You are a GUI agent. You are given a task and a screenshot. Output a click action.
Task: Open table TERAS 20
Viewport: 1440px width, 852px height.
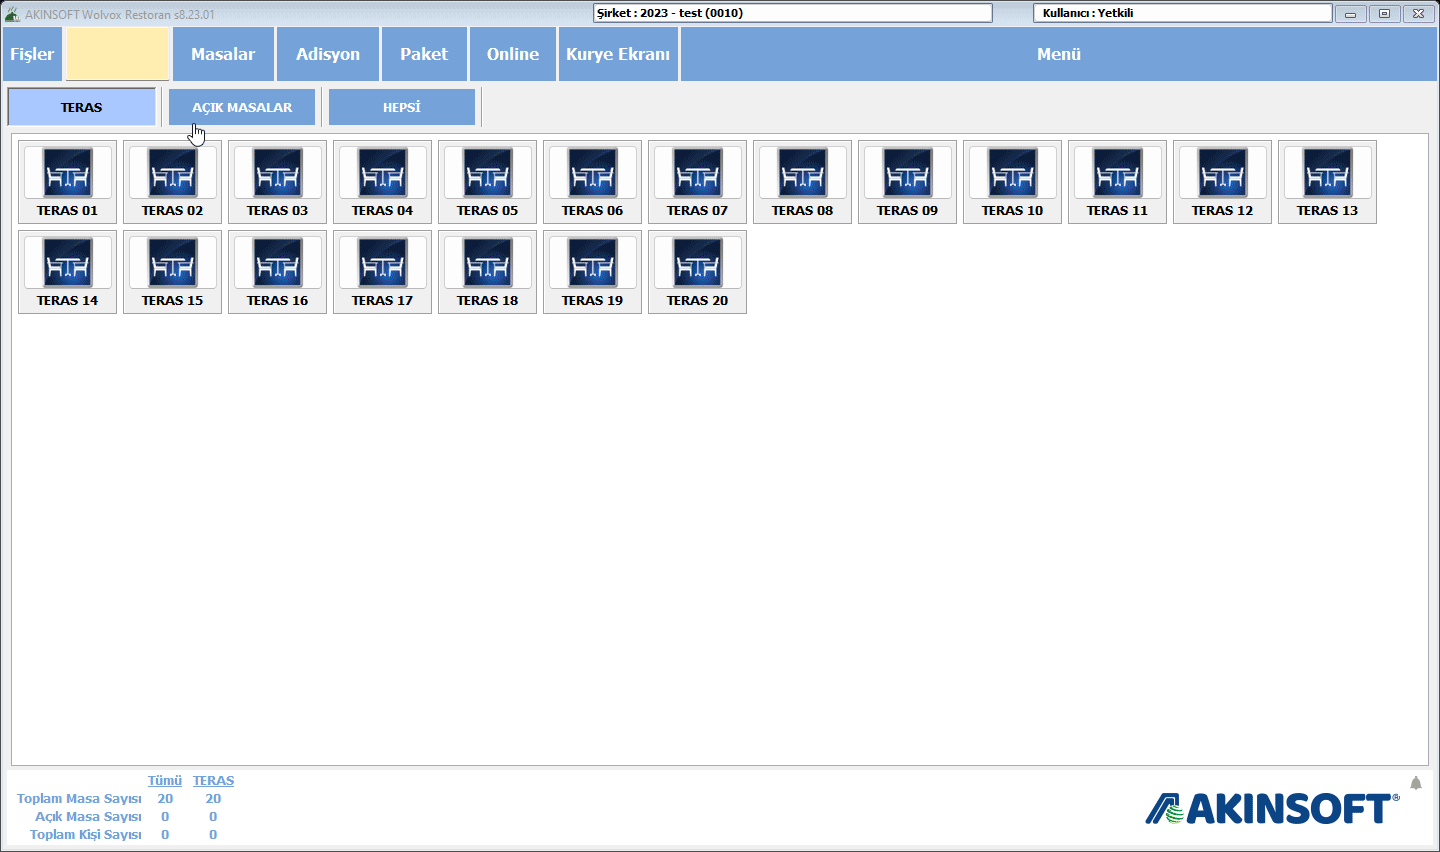tap(697, 272)
